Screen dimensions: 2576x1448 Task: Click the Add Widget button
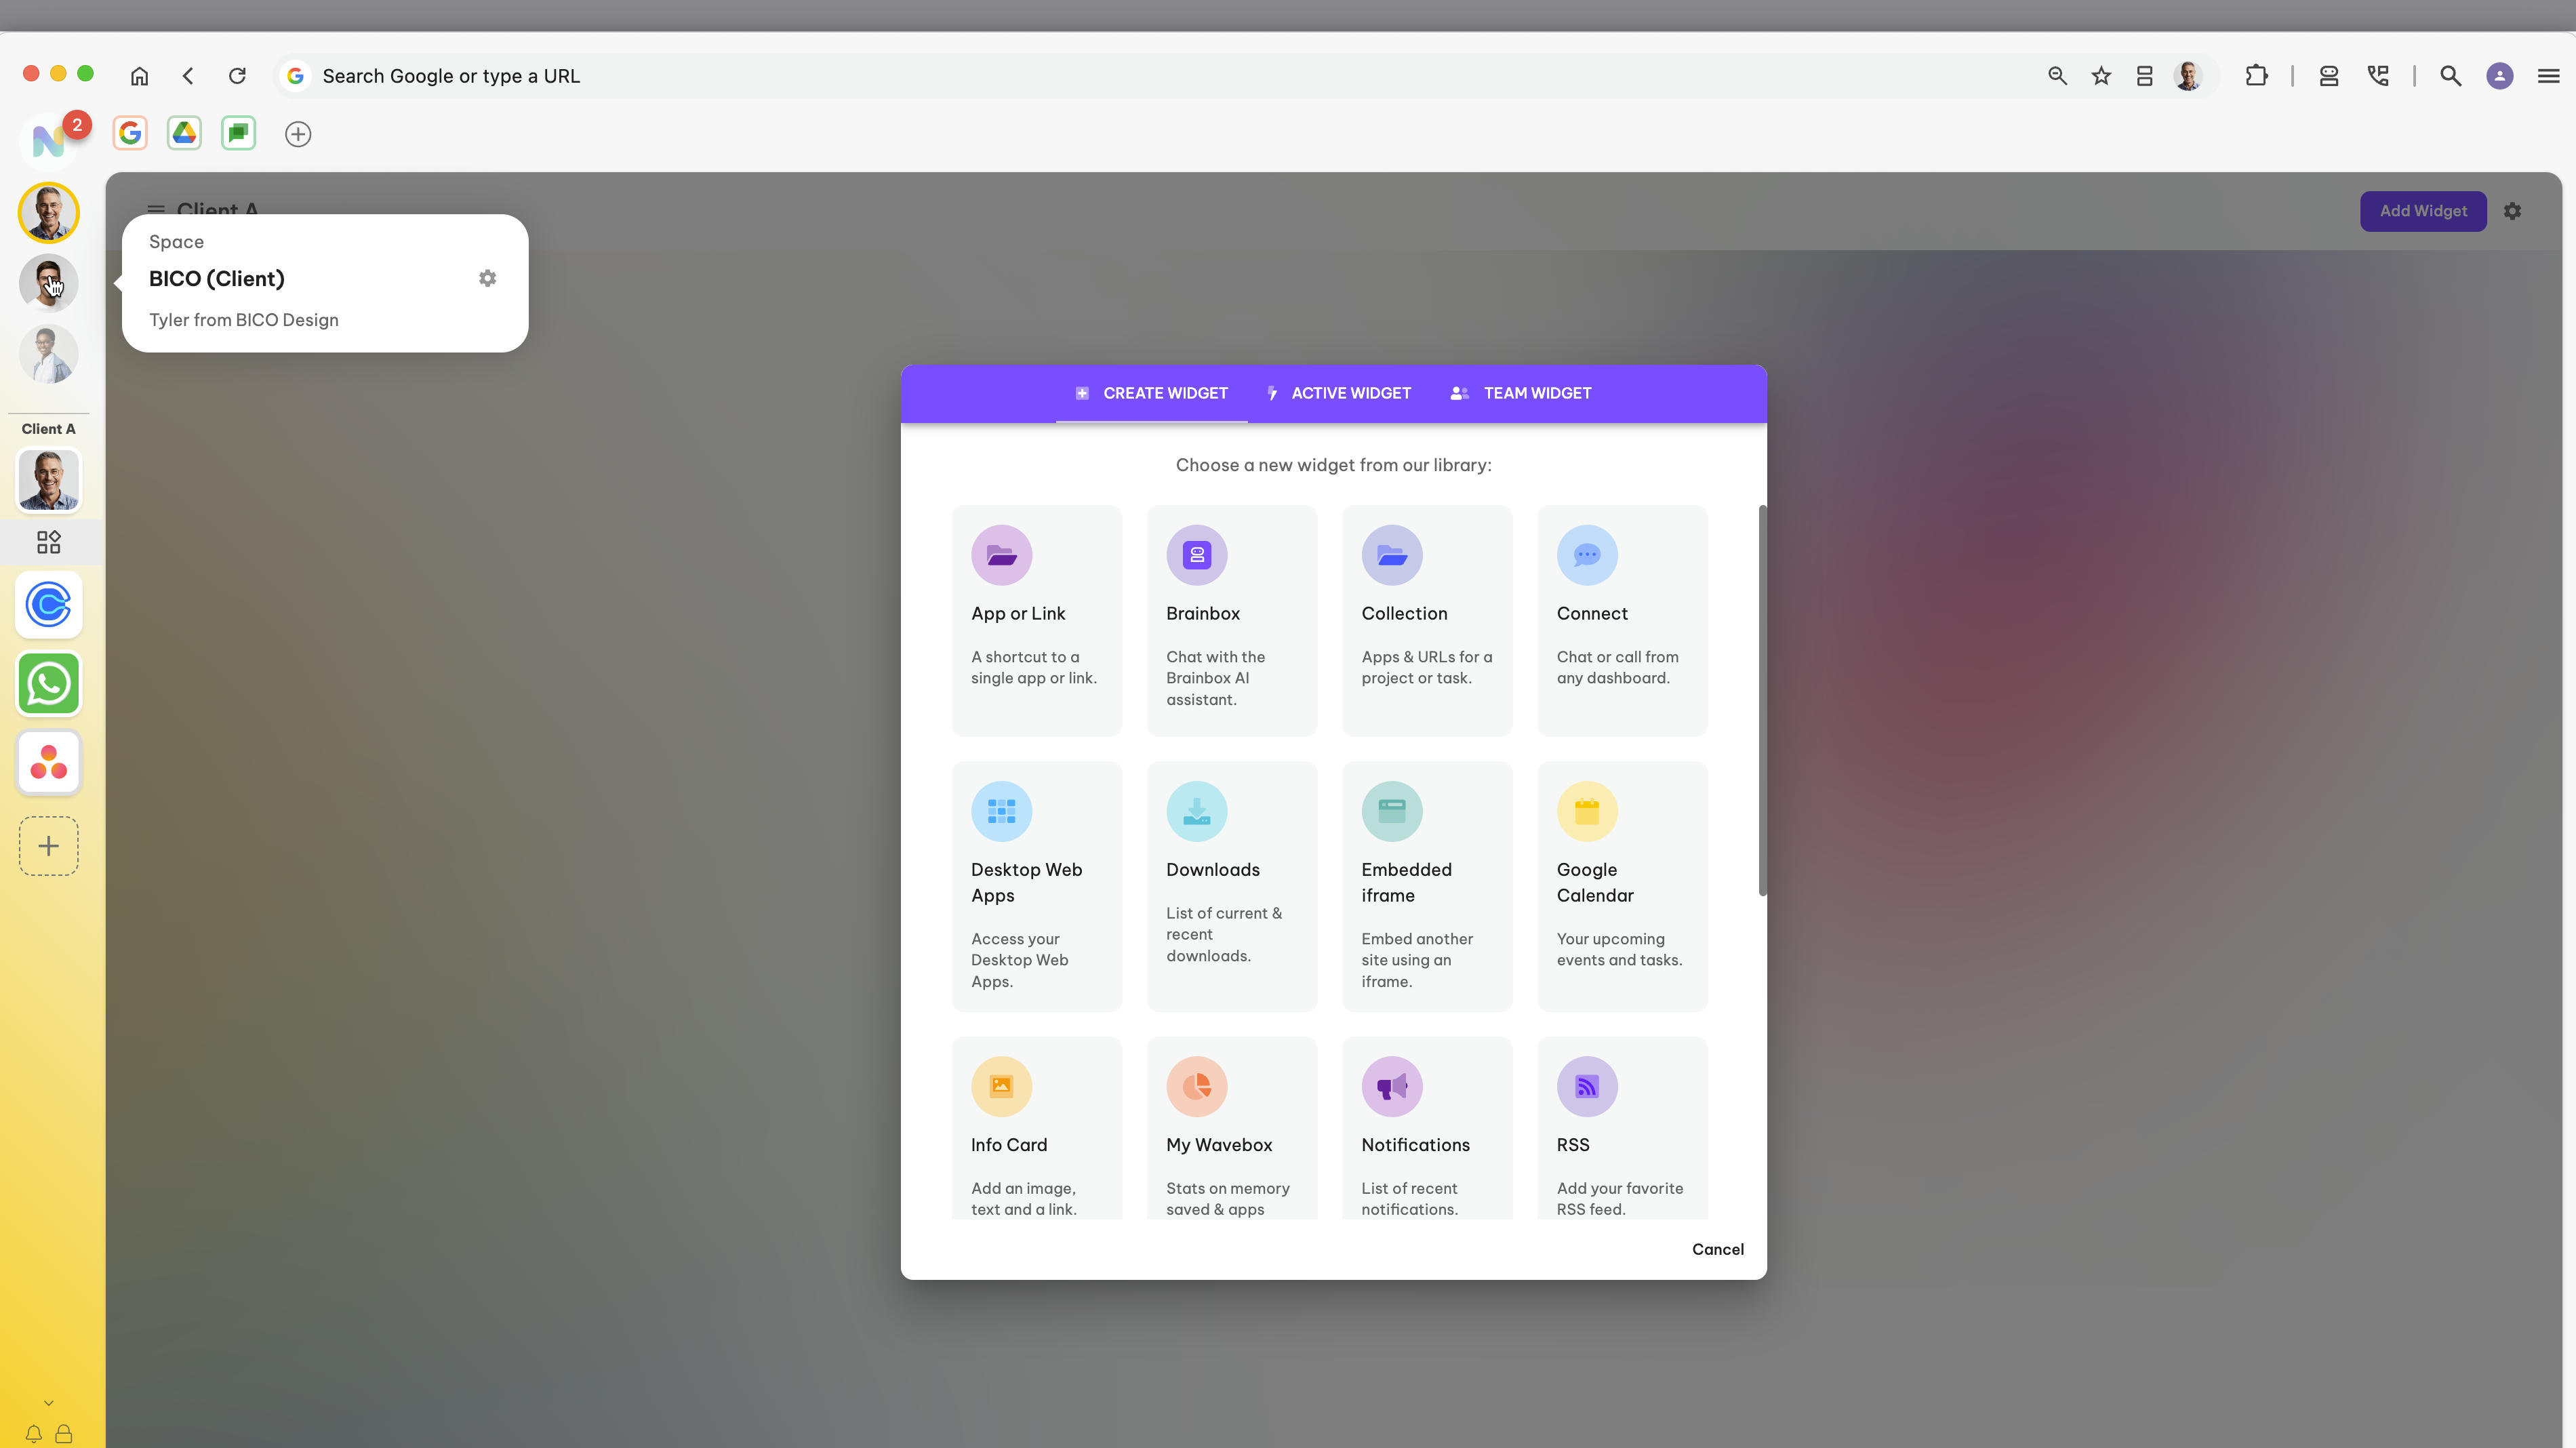[2423, 211]
